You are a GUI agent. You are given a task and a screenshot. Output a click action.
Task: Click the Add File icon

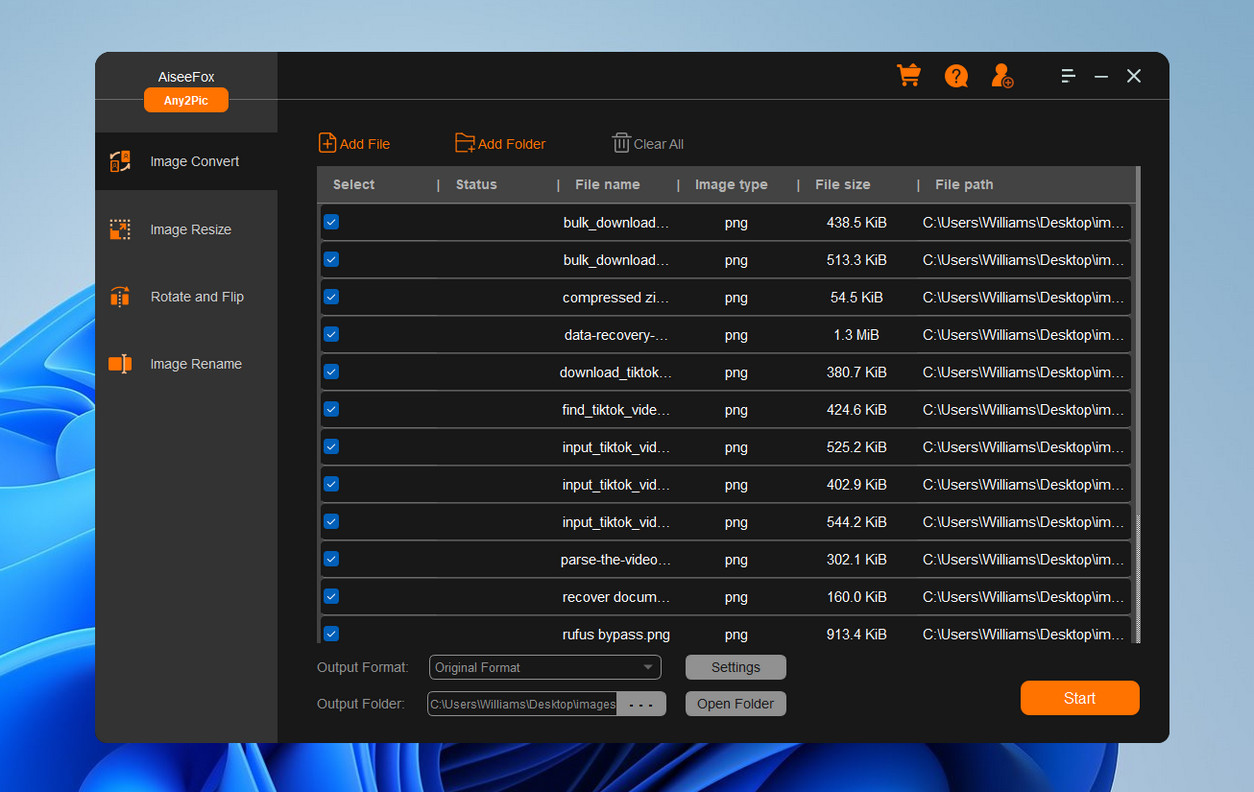(x=327, y=143)
